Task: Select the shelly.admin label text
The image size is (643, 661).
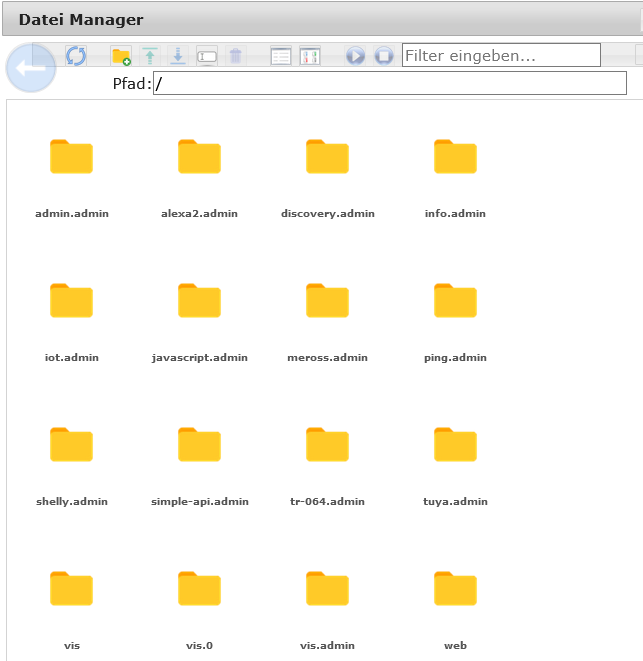Action: point(72,502)
